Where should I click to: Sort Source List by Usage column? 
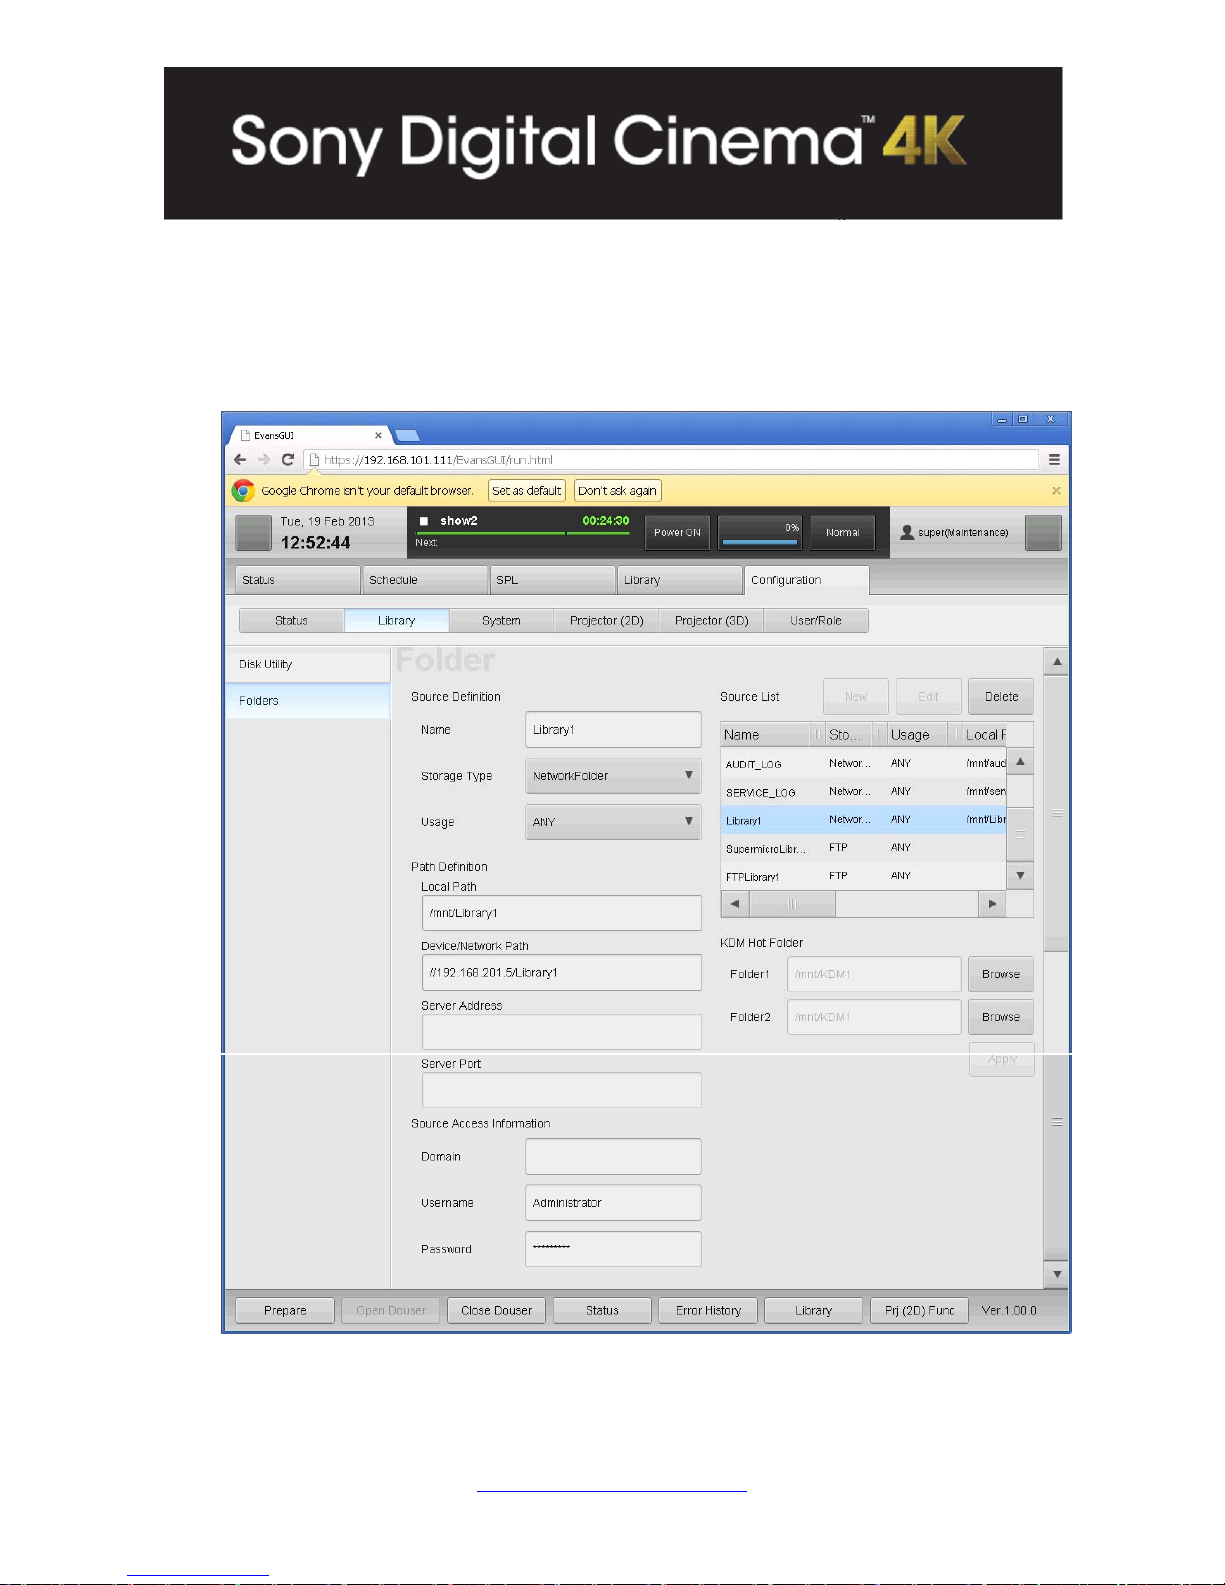[917, 735]
